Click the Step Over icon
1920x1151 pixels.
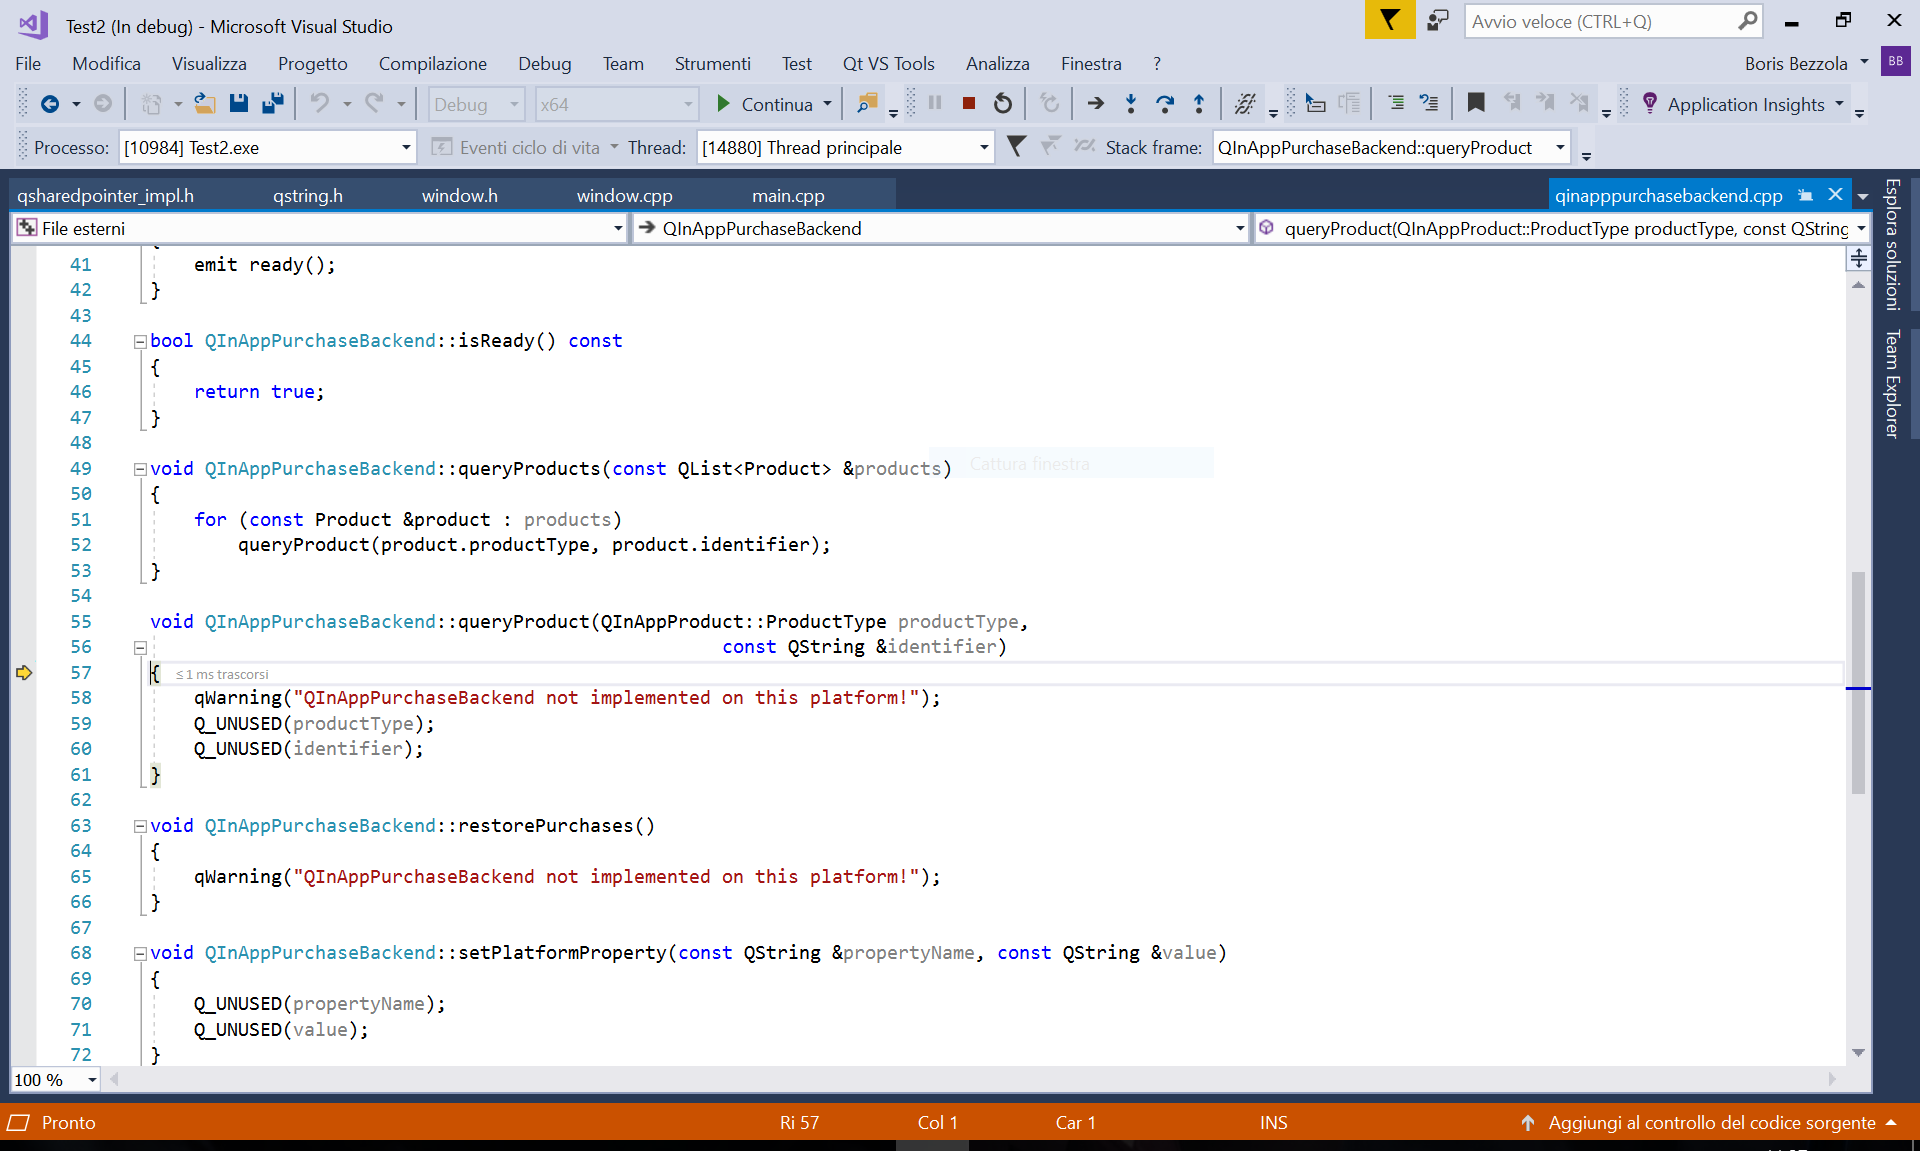tap(1165, 104)
